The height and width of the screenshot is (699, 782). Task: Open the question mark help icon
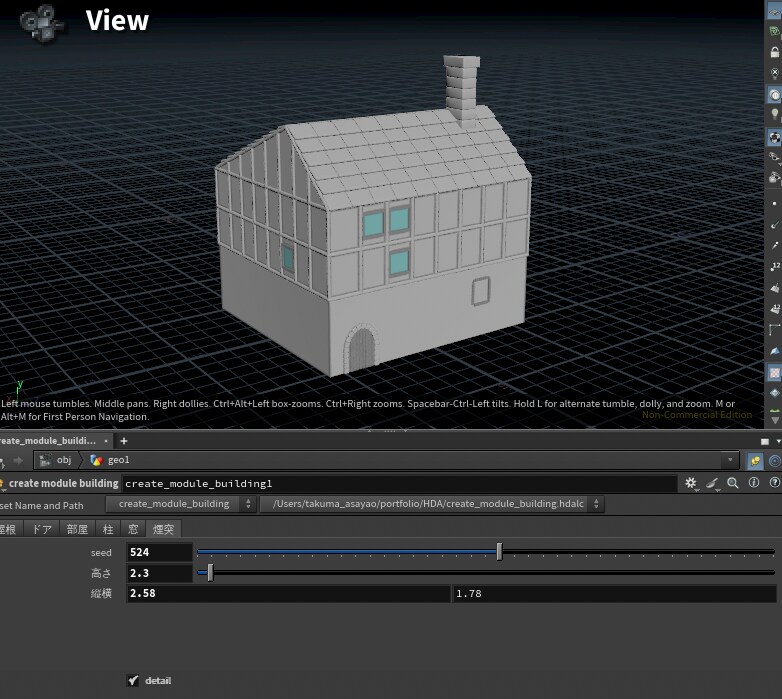[775, 482]
